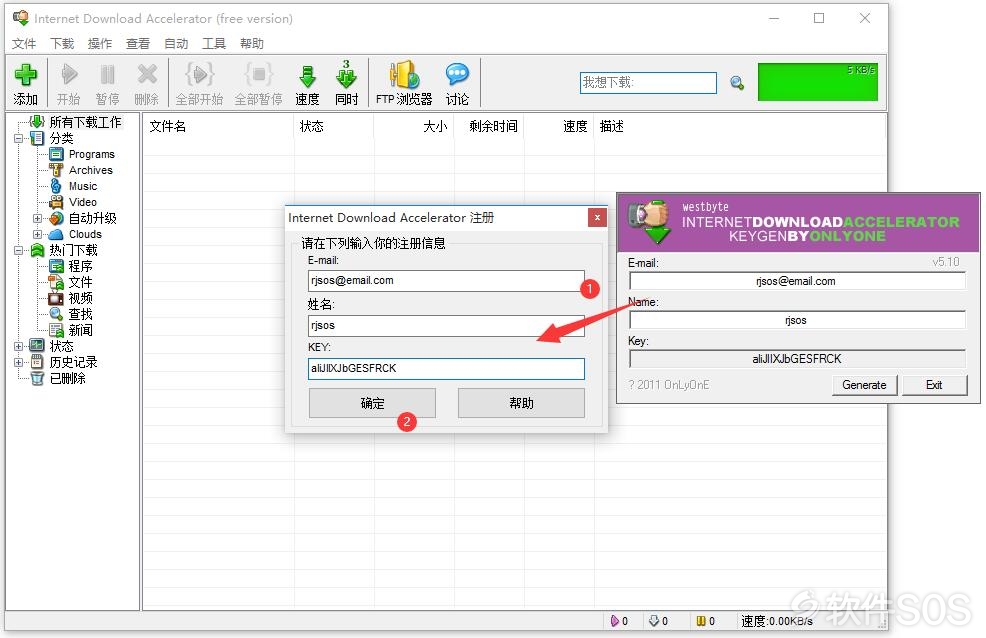Select the 视频 item under 热门下载
This screenshot has width=986, height=638.
[80, 298]
